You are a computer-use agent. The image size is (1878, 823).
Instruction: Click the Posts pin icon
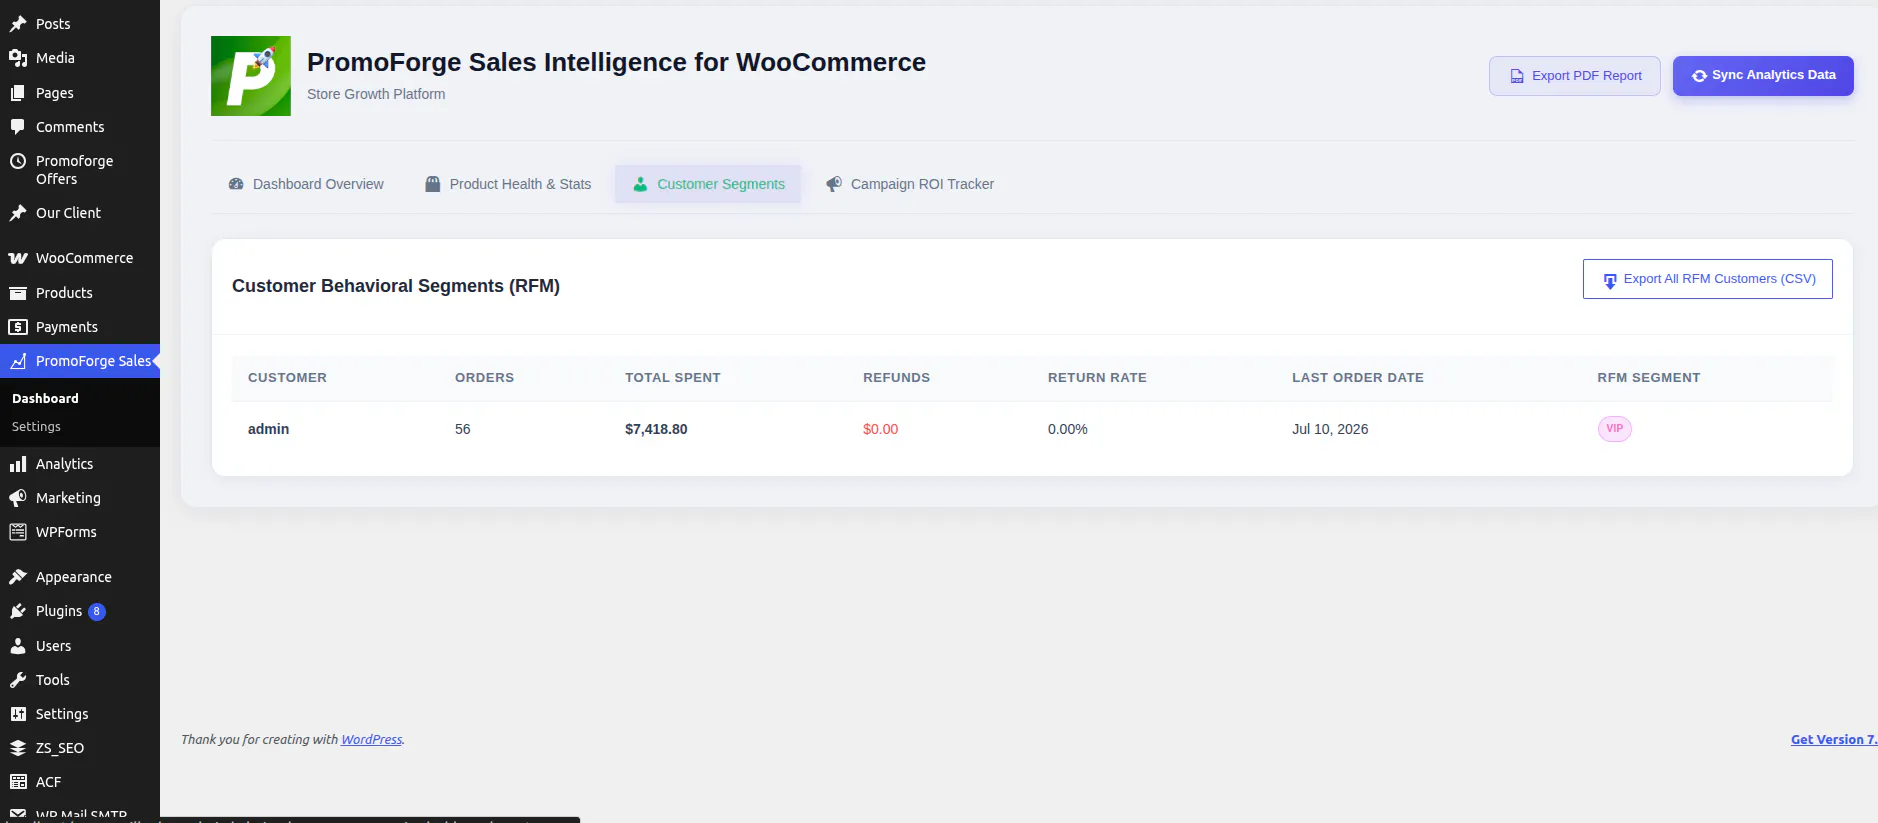pos(18,24)
